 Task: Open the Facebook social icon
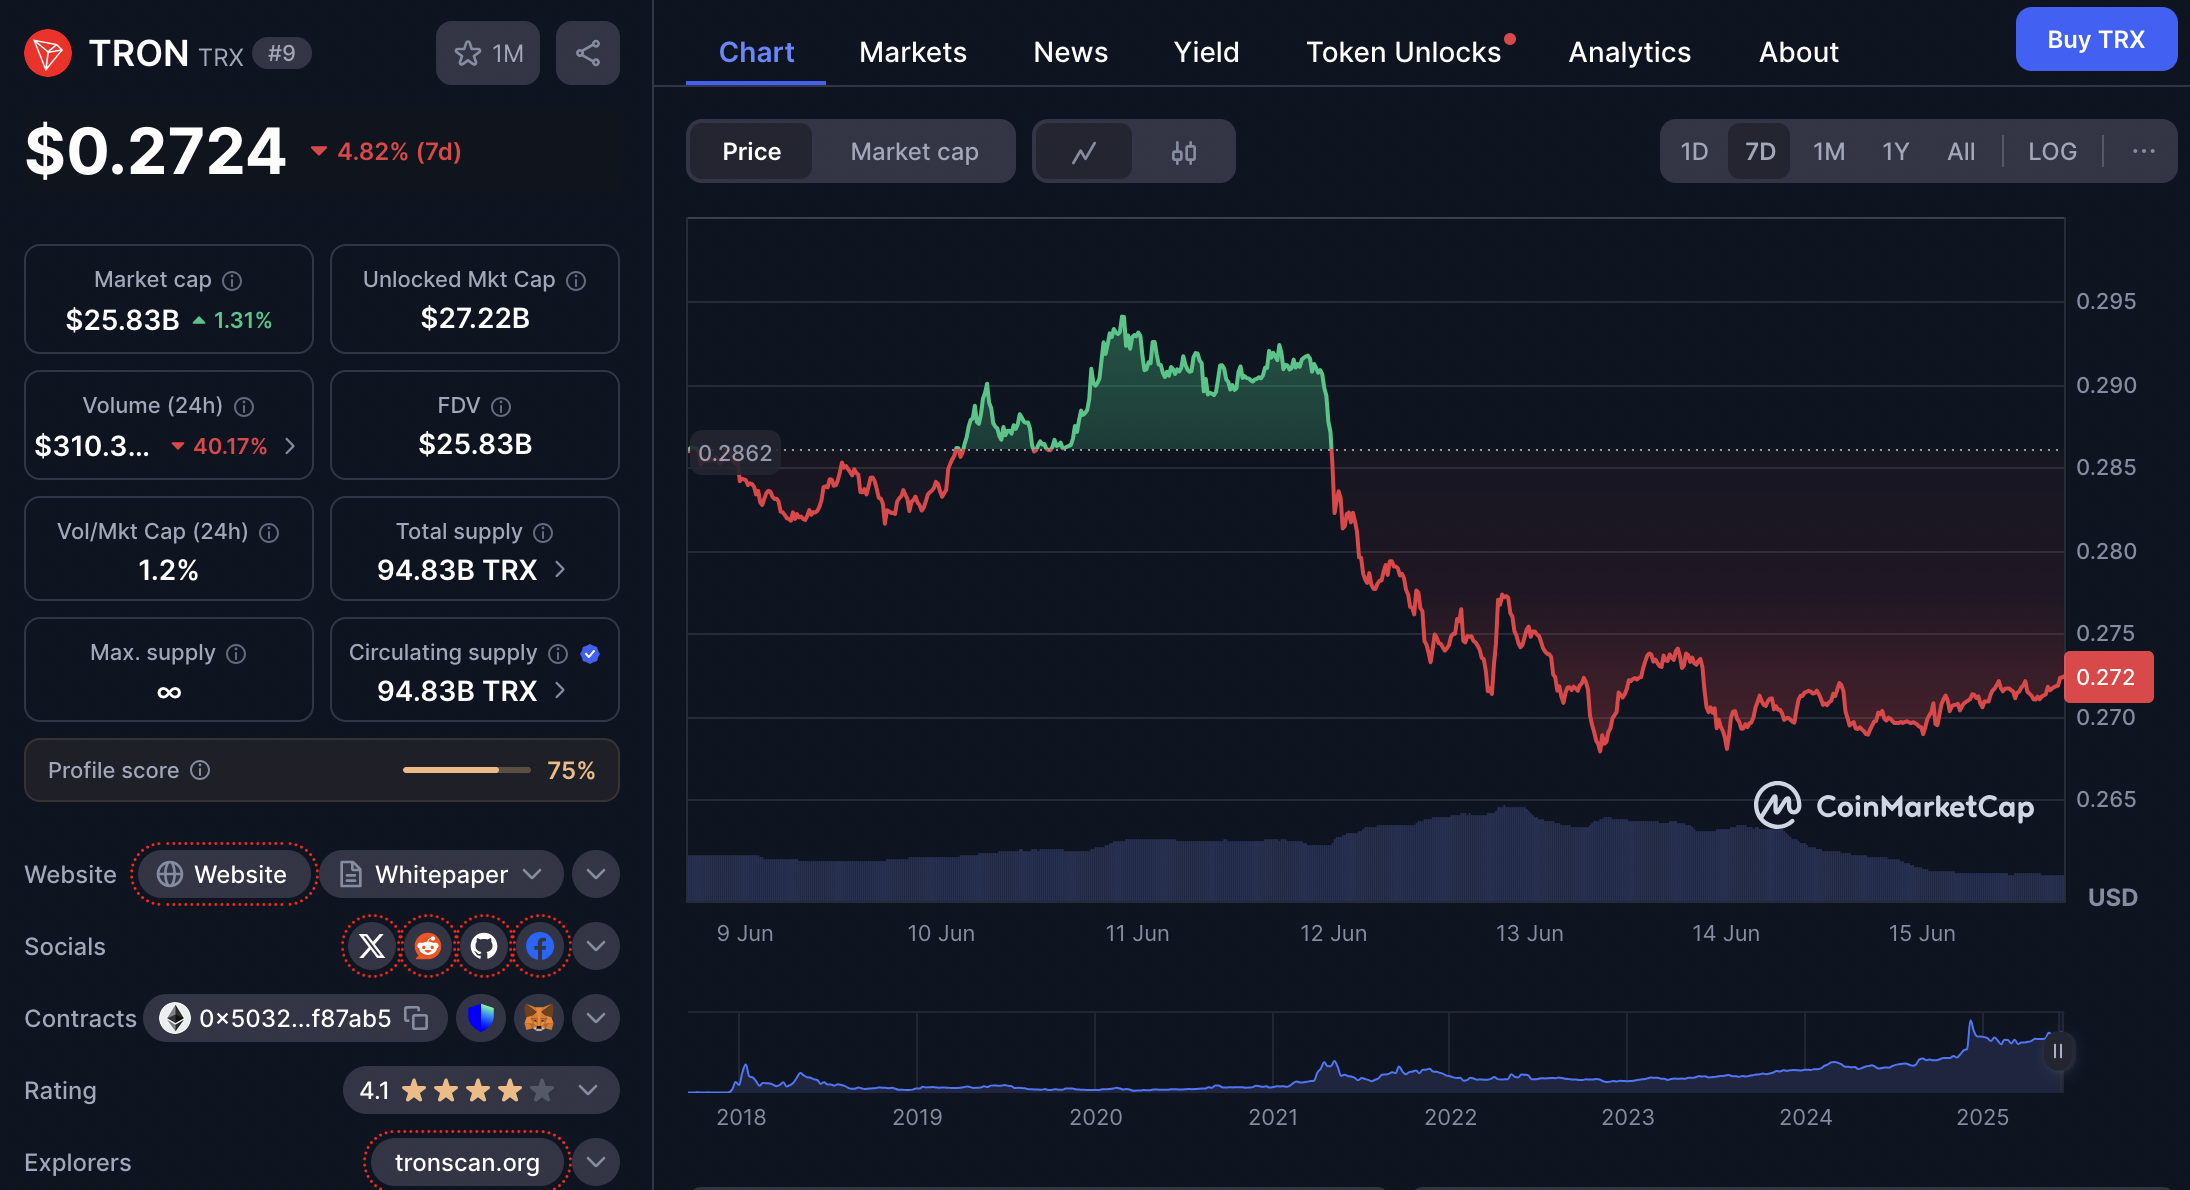tap(540, 946)
